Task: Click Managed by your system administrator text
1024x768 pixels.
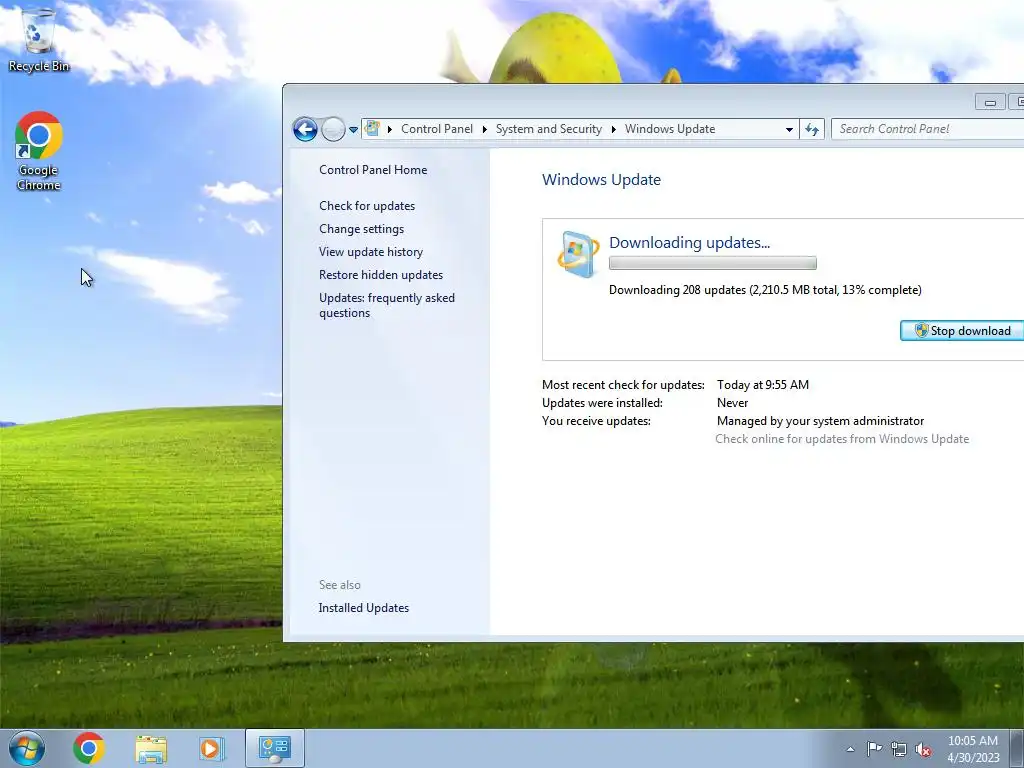Action: click(820, 421)
